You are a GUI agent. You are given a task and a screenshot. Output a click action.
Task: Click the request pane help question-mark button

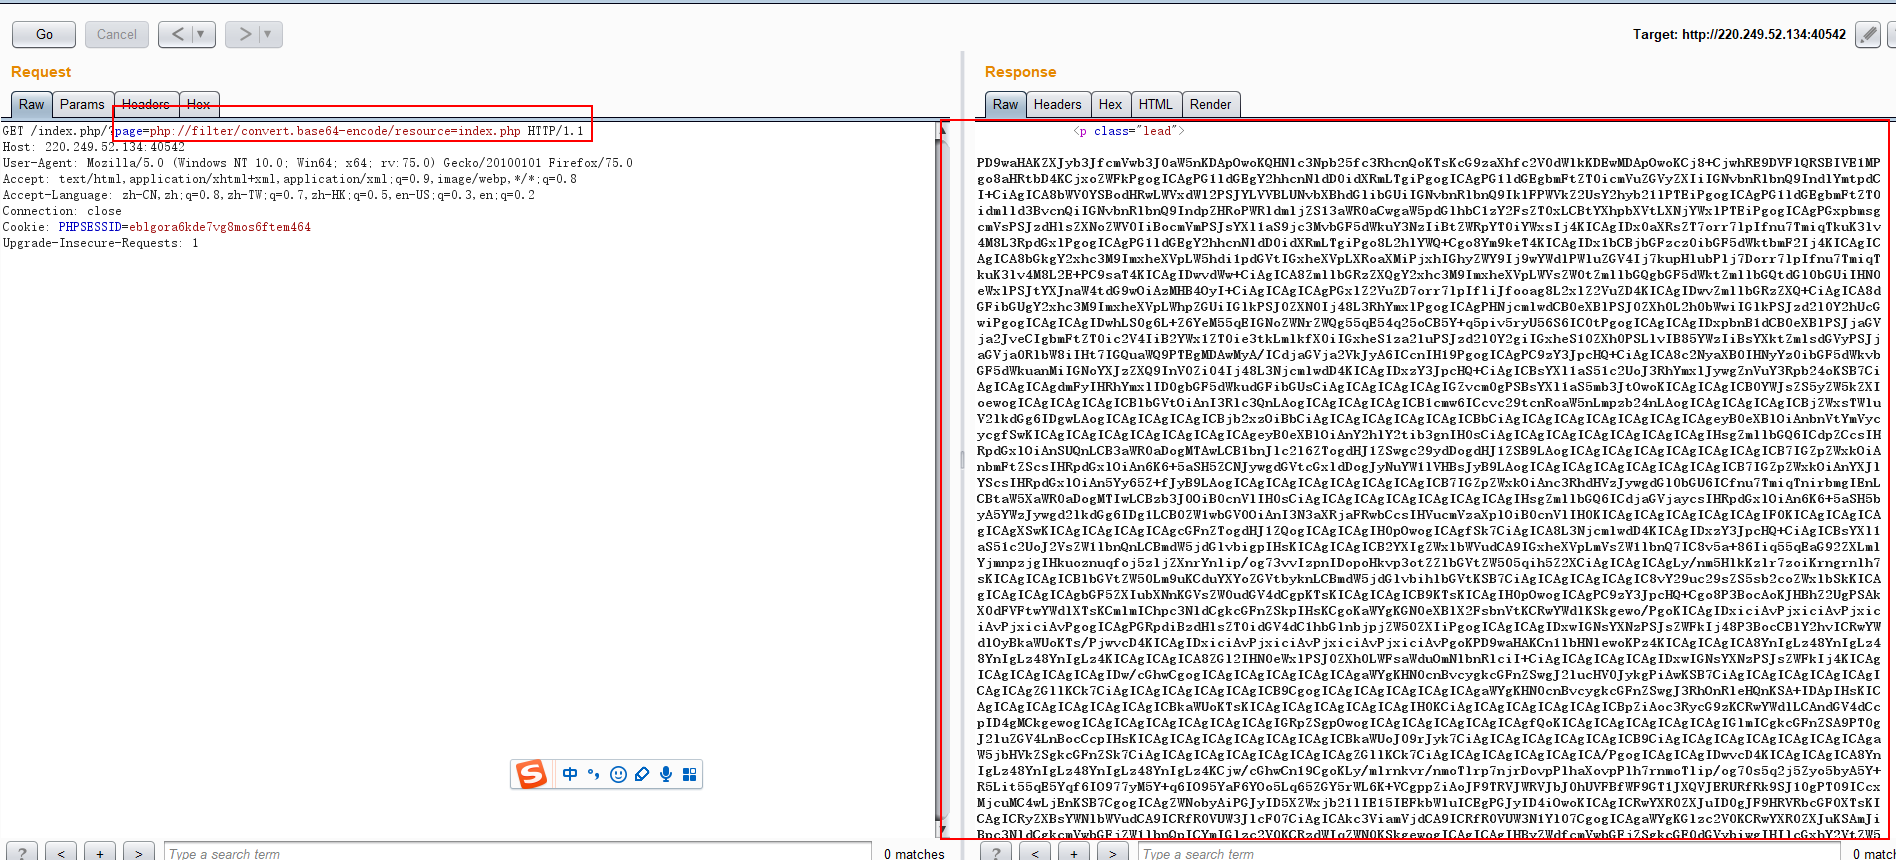22,853
